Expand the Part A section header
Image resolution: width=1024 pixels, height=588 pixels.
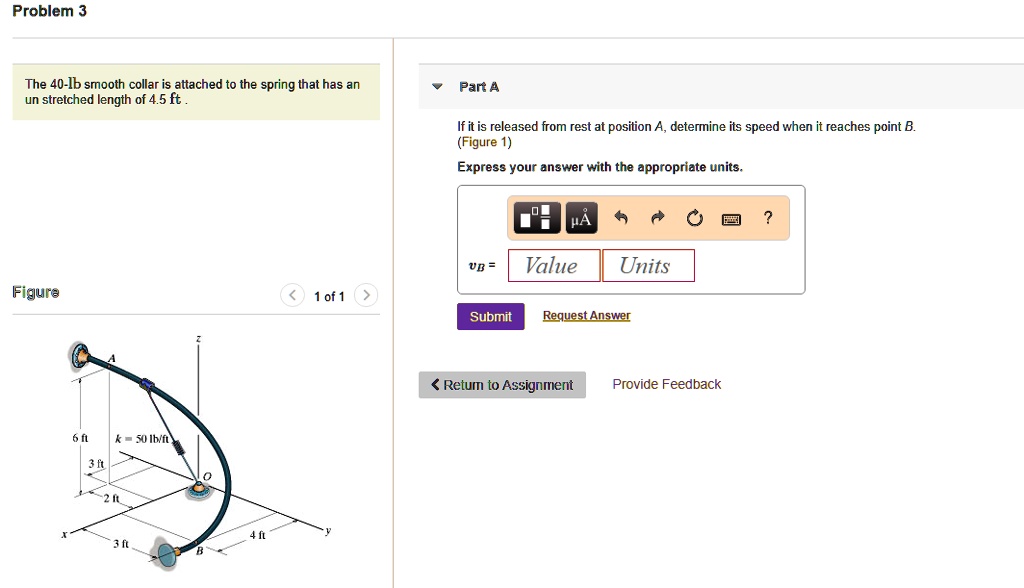click(480, 86)
